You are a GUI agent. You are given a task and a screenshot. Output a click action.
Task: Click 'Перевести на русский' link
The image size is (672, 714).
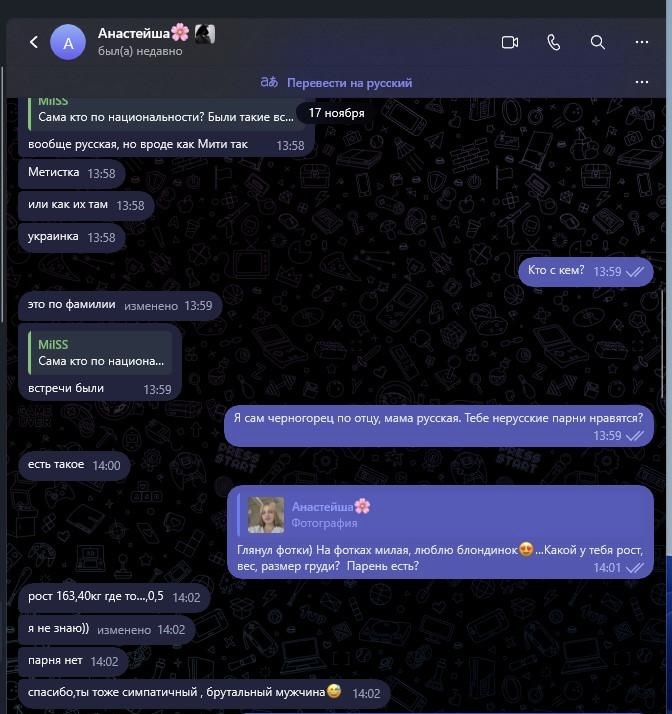(349, 83)
